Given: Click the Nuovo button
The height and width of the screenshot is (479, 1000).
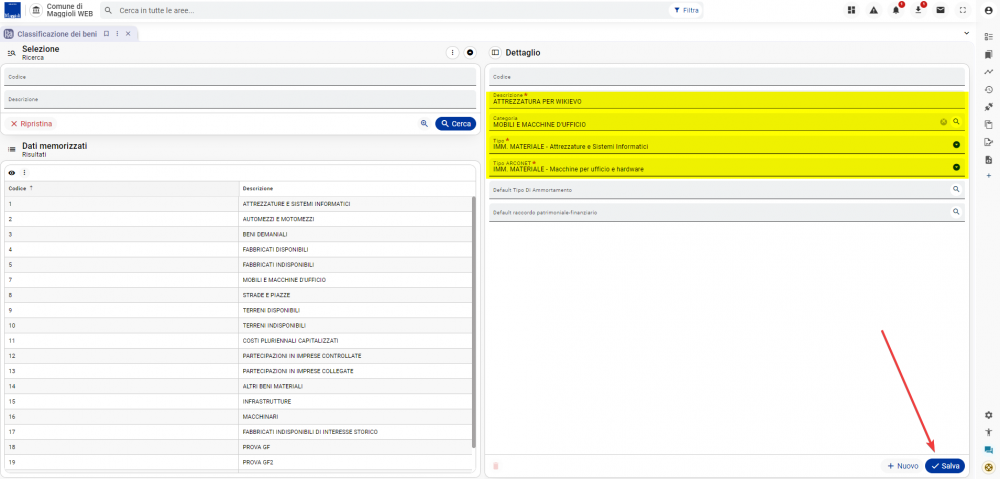Looking at the screenshot, I should pyautogui.click(x=902, y=466).
